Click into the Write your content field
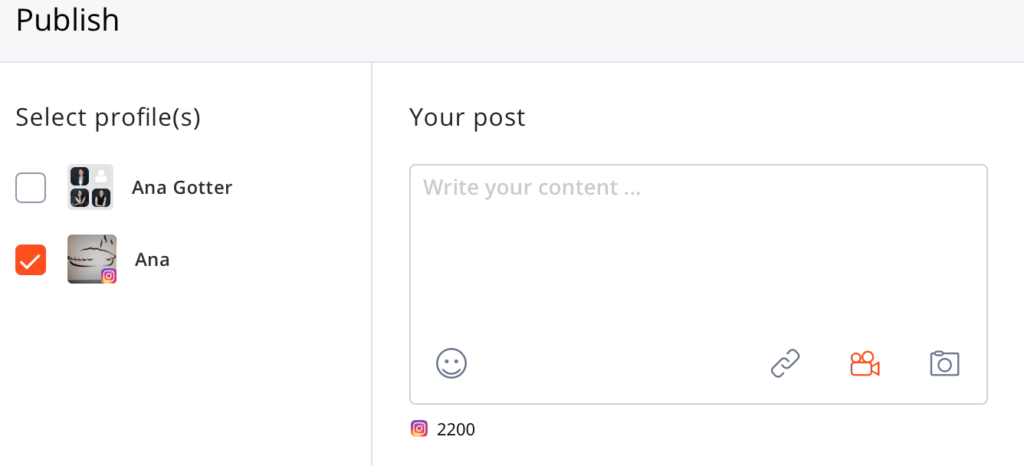1024x466 pixels. [698, 250]
